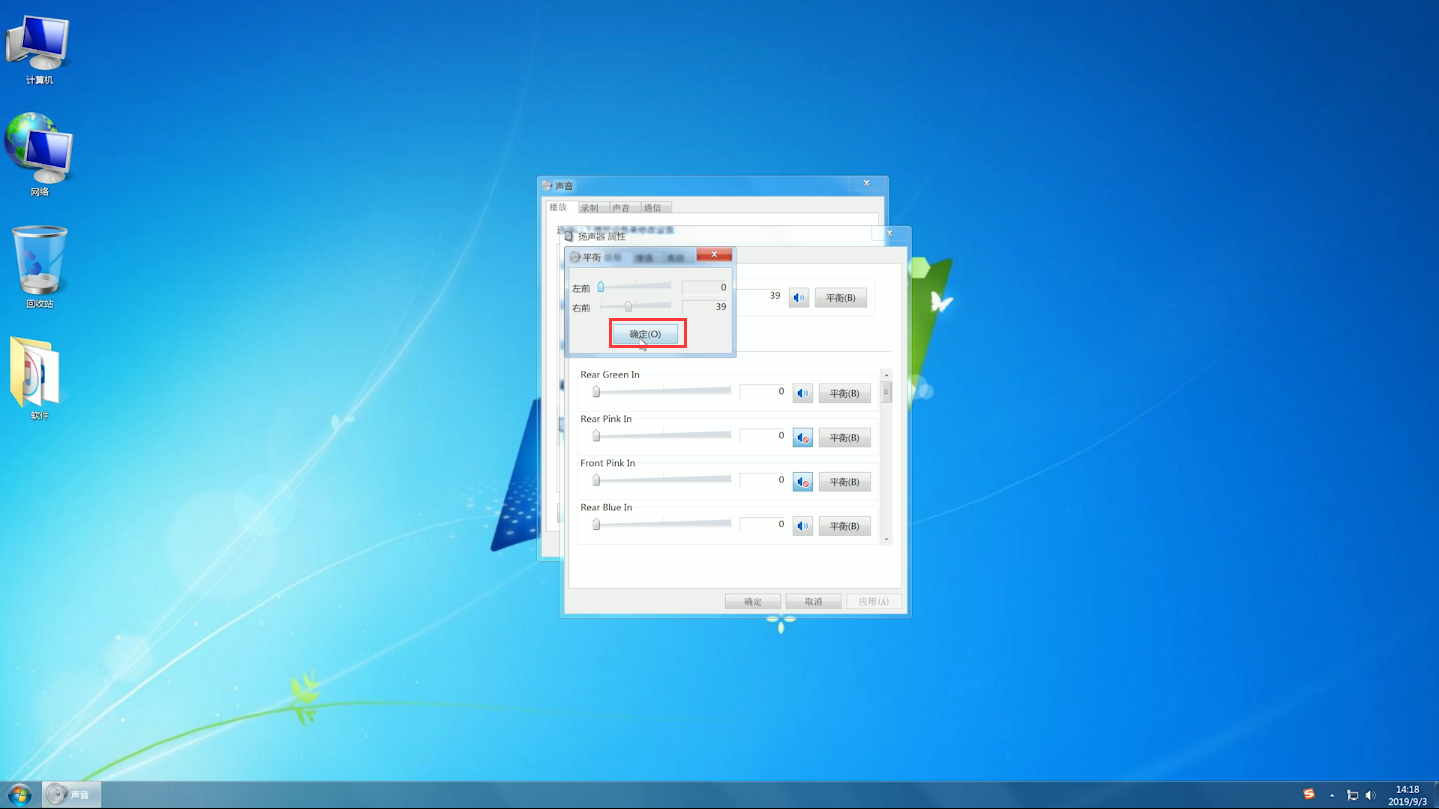Viewport: 1439px width, 809px height.
Task: Click the levels list scrollbar thumb
Action: [886, 392]
